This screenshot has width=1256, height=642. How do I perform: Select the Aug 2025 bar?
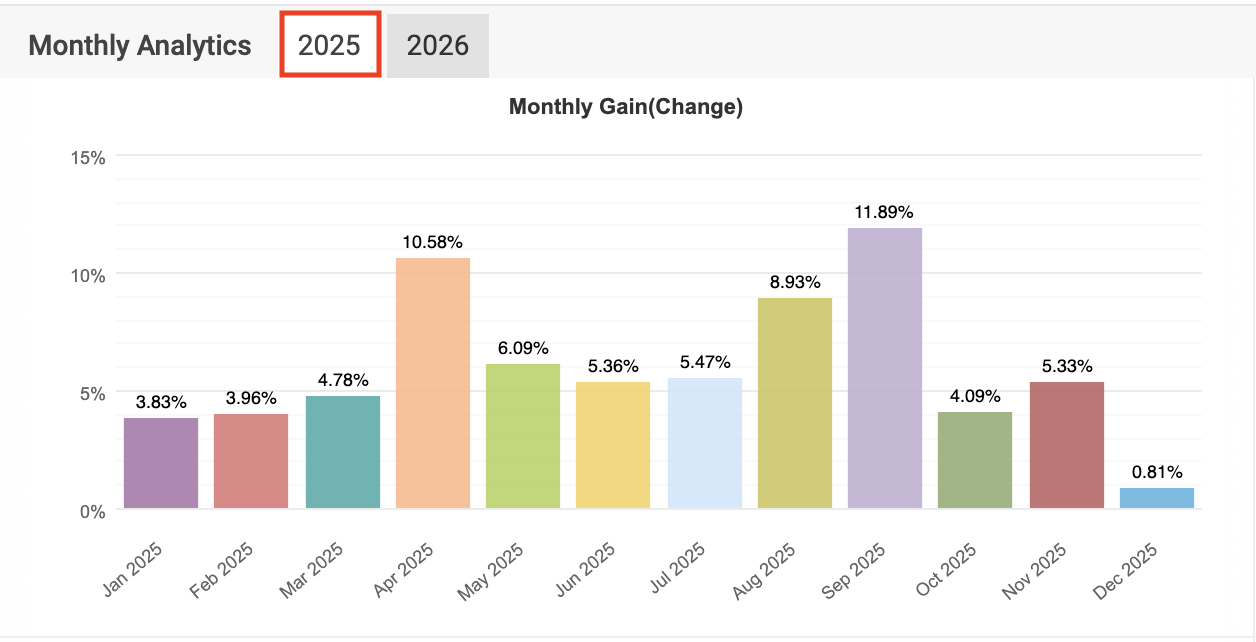point(795,403)
